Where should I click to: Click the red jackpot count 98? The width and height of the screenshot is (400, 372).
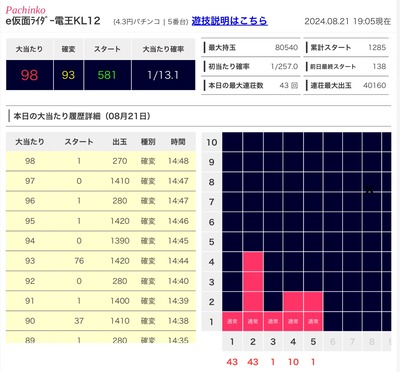(x=29, y=75)
